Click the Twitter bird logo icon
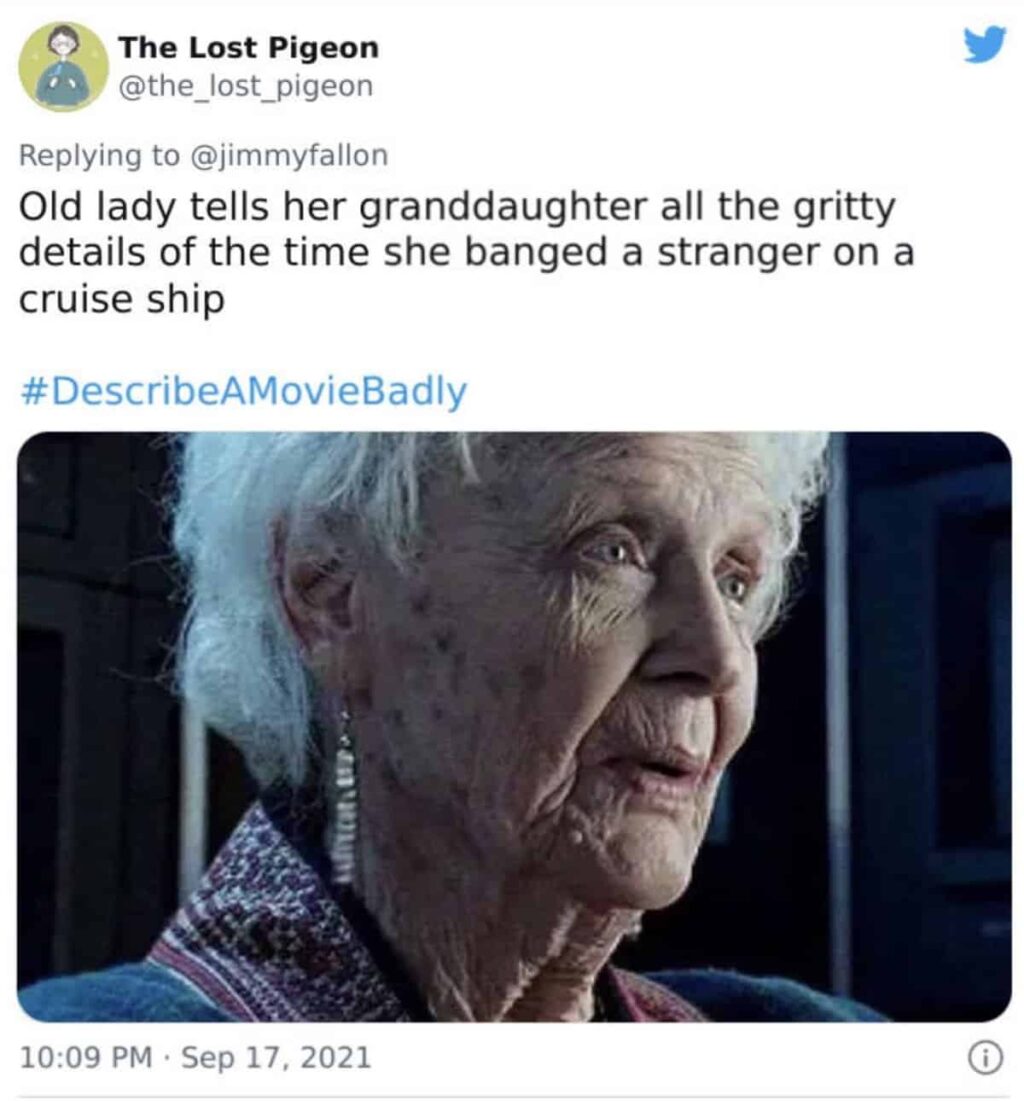This screenshot has width=1024, height=1101. [x=984, y=44]
